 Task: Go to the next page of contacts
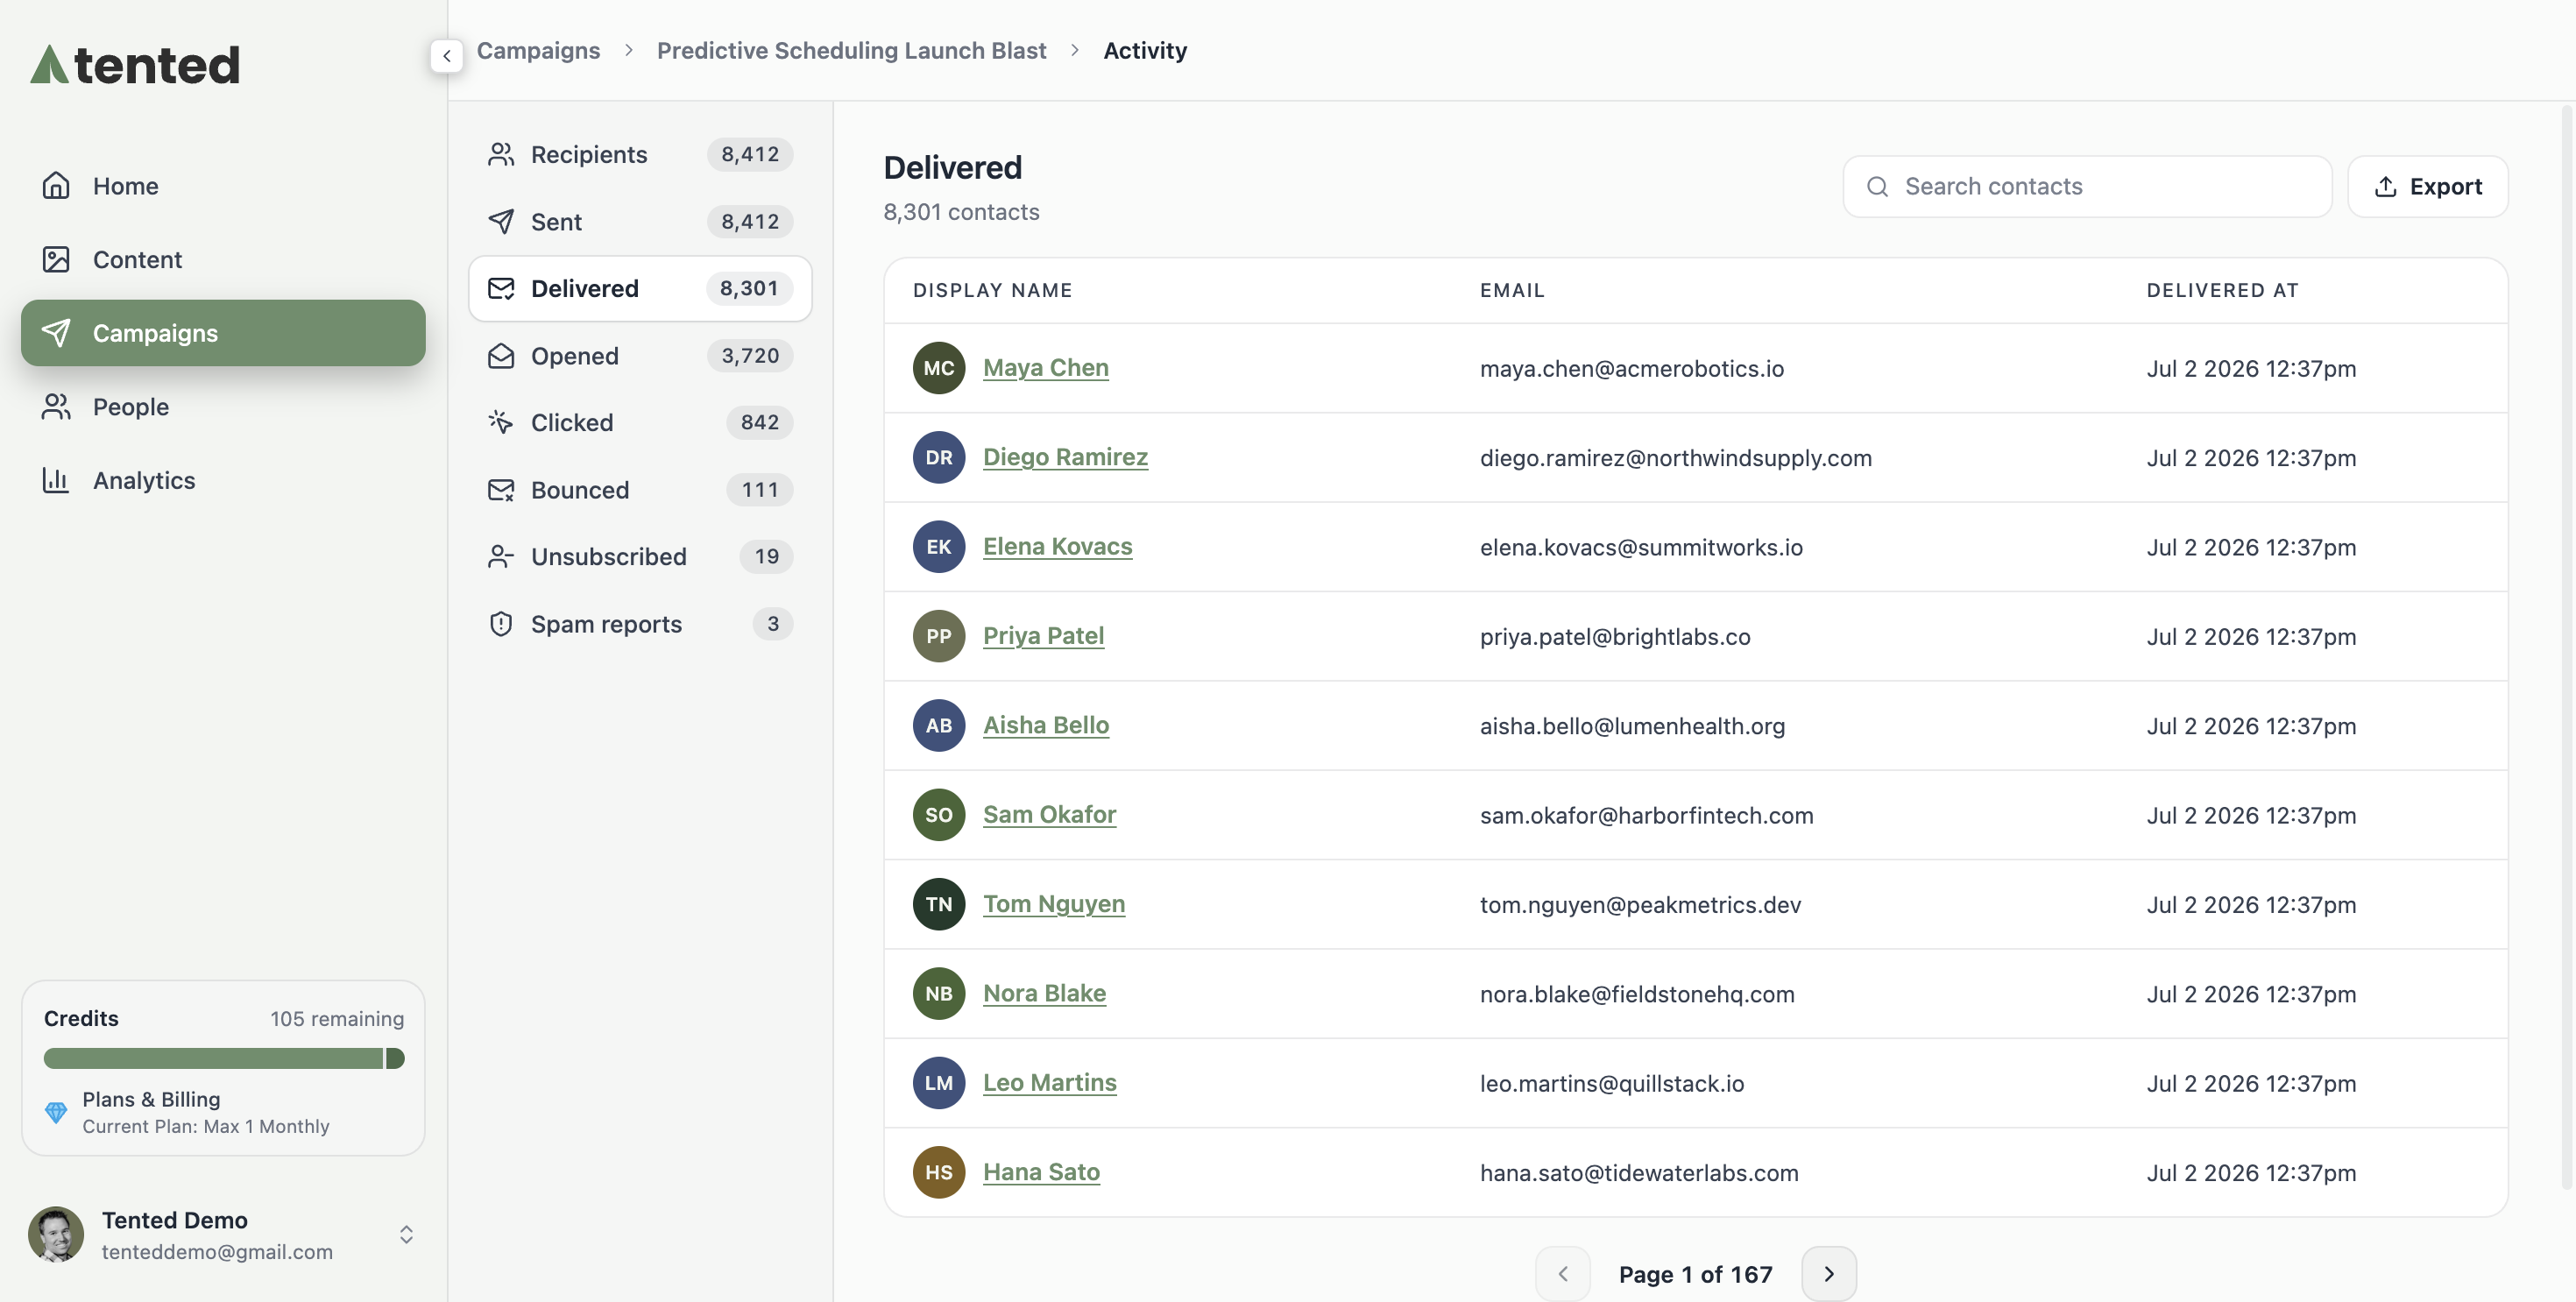[1828, 1274]
